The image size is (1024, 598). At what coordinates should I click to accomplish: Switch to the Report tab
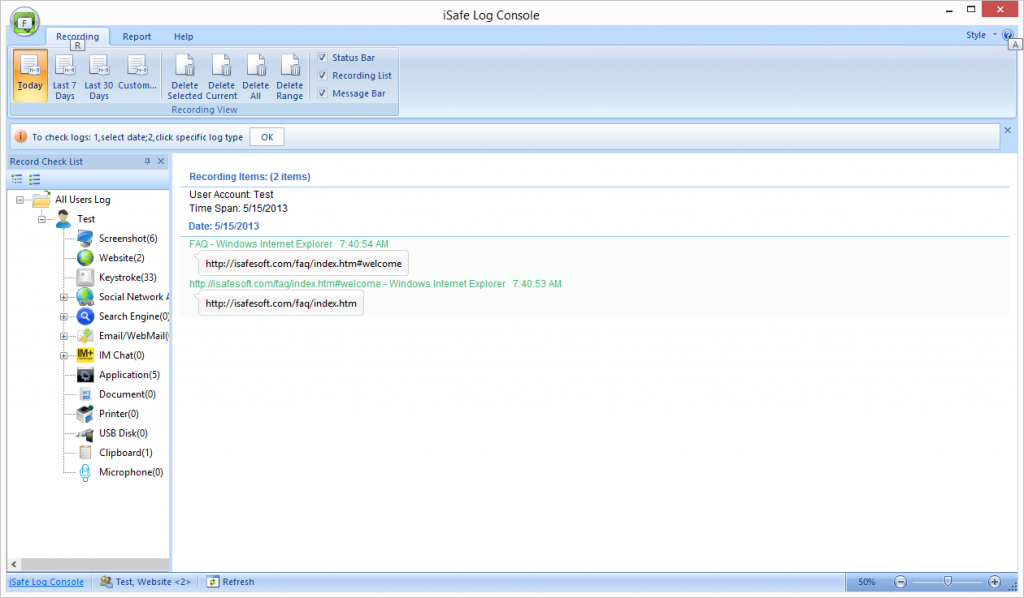point(137,37)
